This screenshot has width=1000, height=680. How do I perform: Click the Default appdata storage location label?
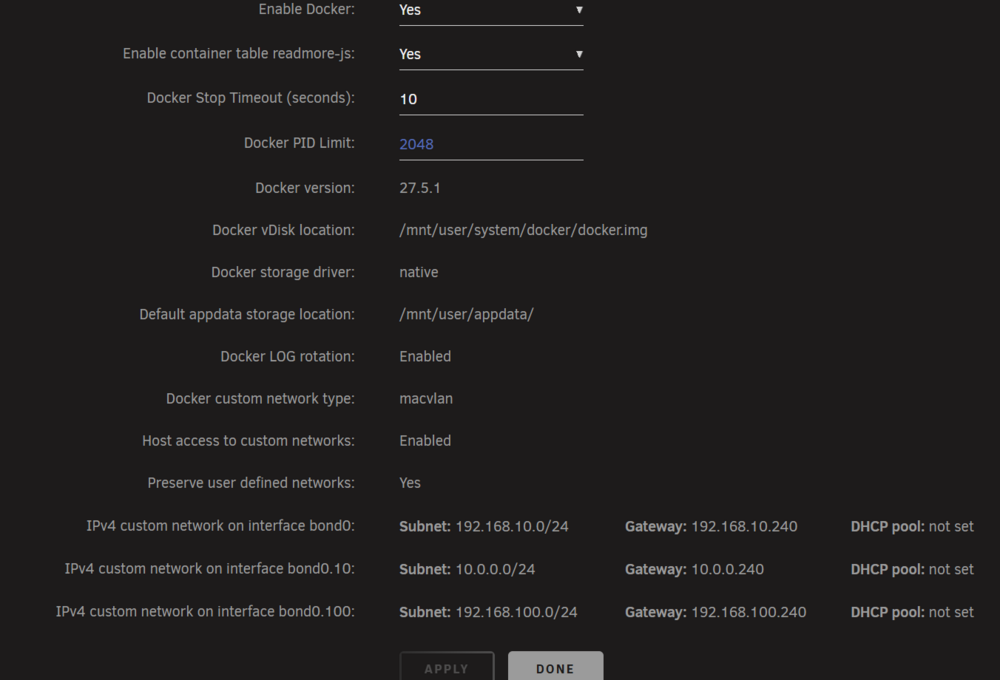click(247, 314)
